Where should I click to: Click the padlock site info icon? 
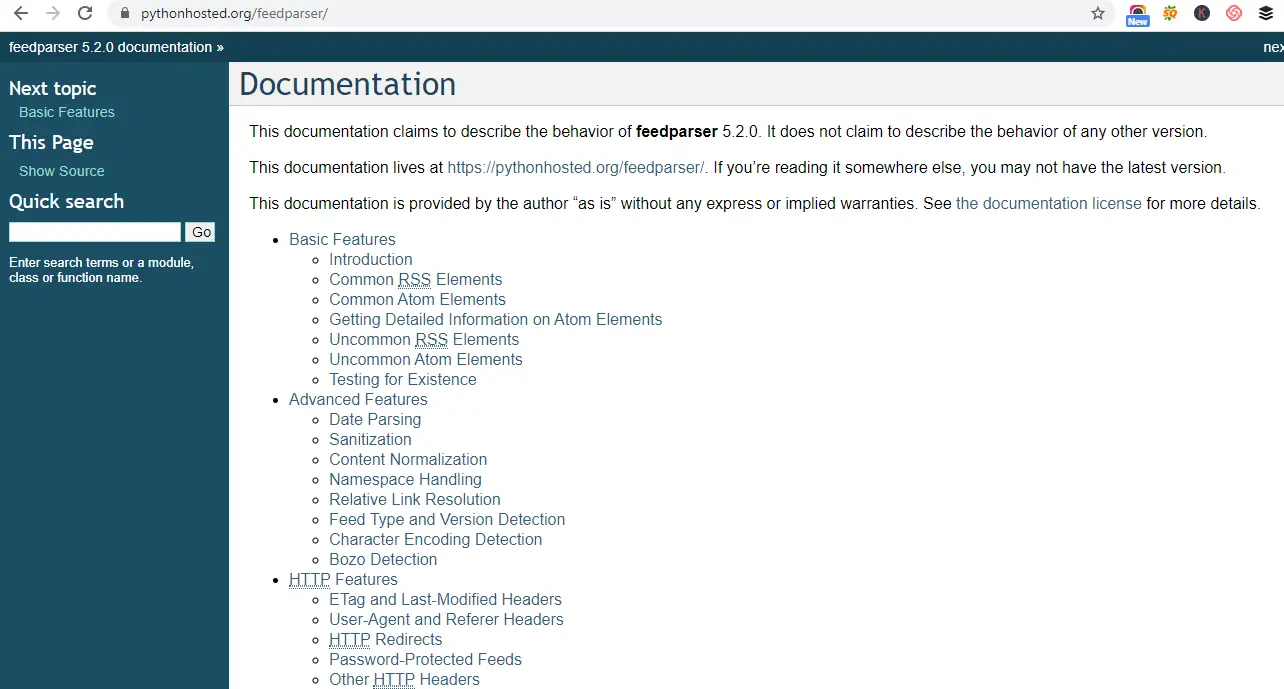click(x=125, y=14)
